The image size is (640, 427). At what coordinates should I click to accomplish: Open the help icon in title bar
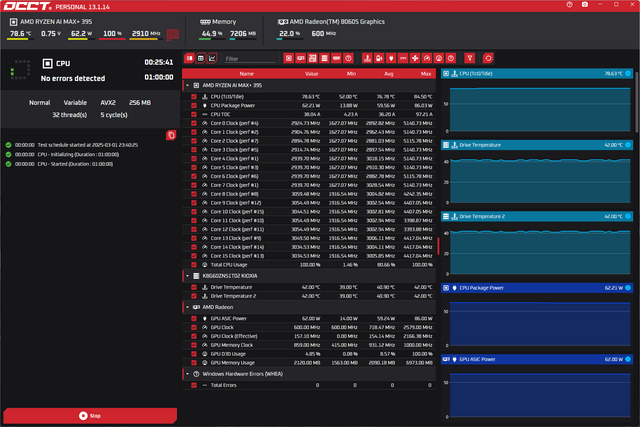569,4
